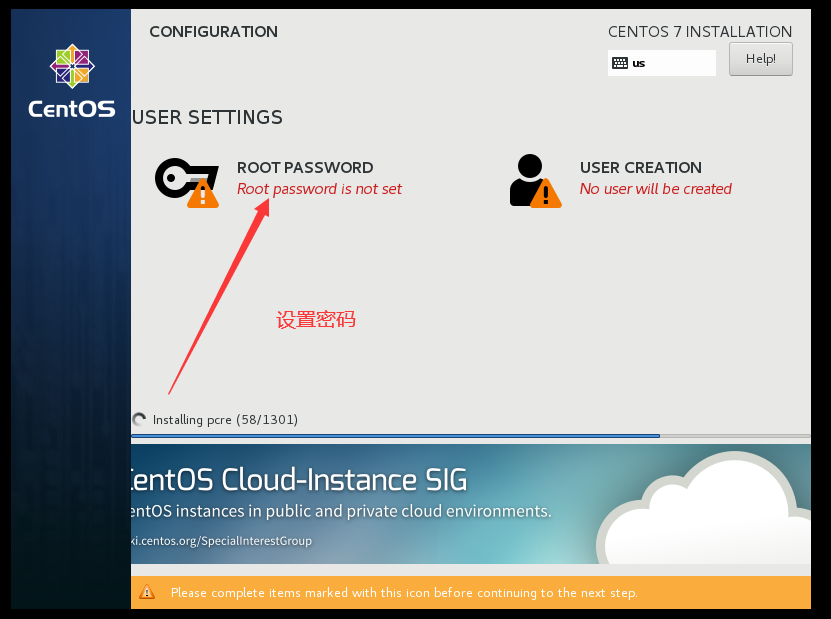Click the CentOS wordmark in sidebar
831x619 pixels.
click(72, 109)
